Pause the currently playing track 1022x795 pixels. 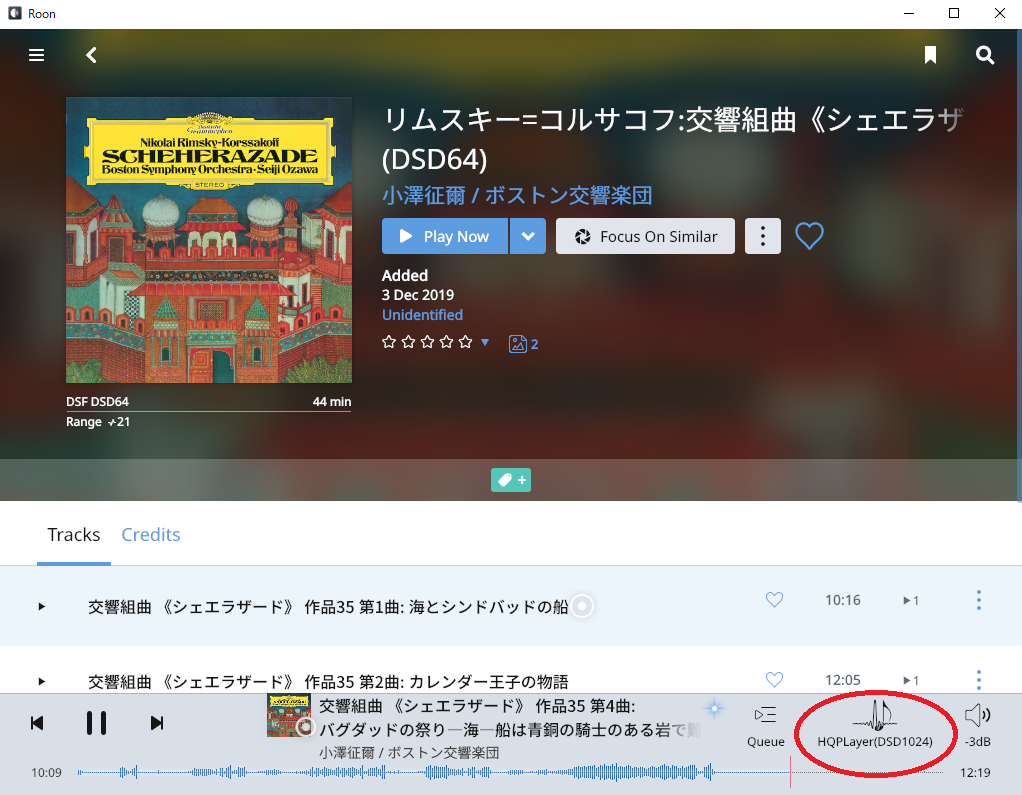tap(96, 723)
